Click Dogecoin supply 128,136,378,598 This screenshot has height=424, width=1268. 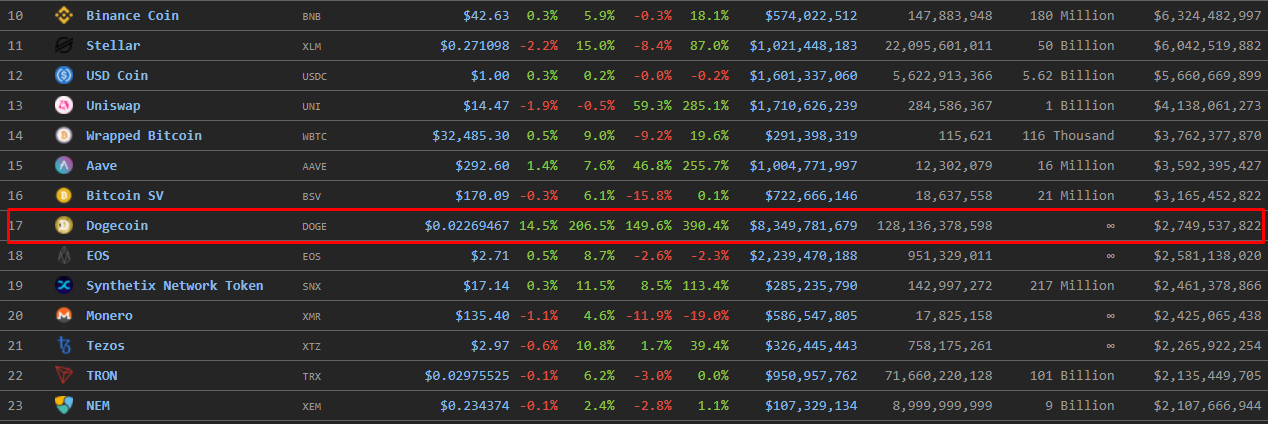click(935, 226)
